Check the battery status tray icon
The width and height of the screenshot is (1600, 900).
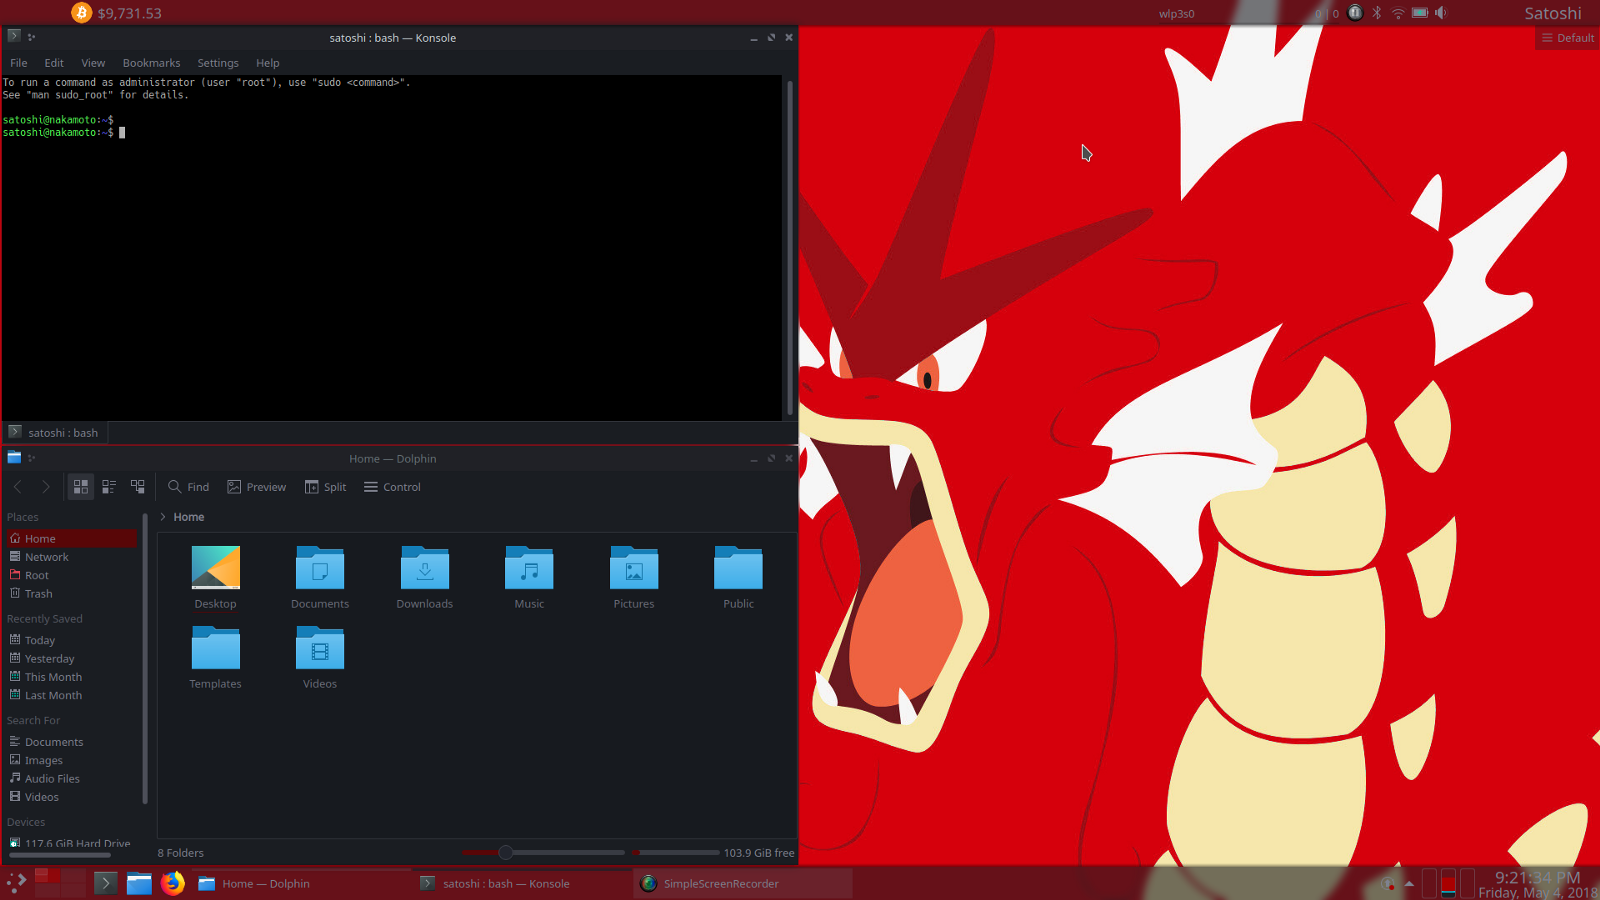[x=1420, y=13]
